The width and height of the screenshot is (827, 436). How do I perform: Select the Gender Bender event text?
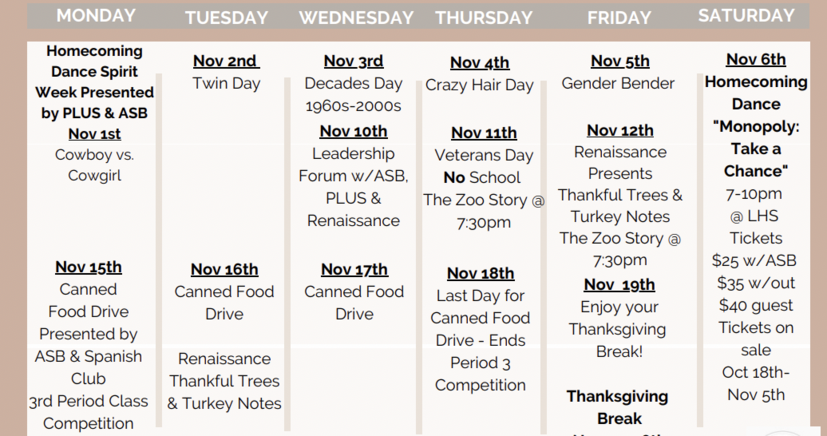coord(618,83)
